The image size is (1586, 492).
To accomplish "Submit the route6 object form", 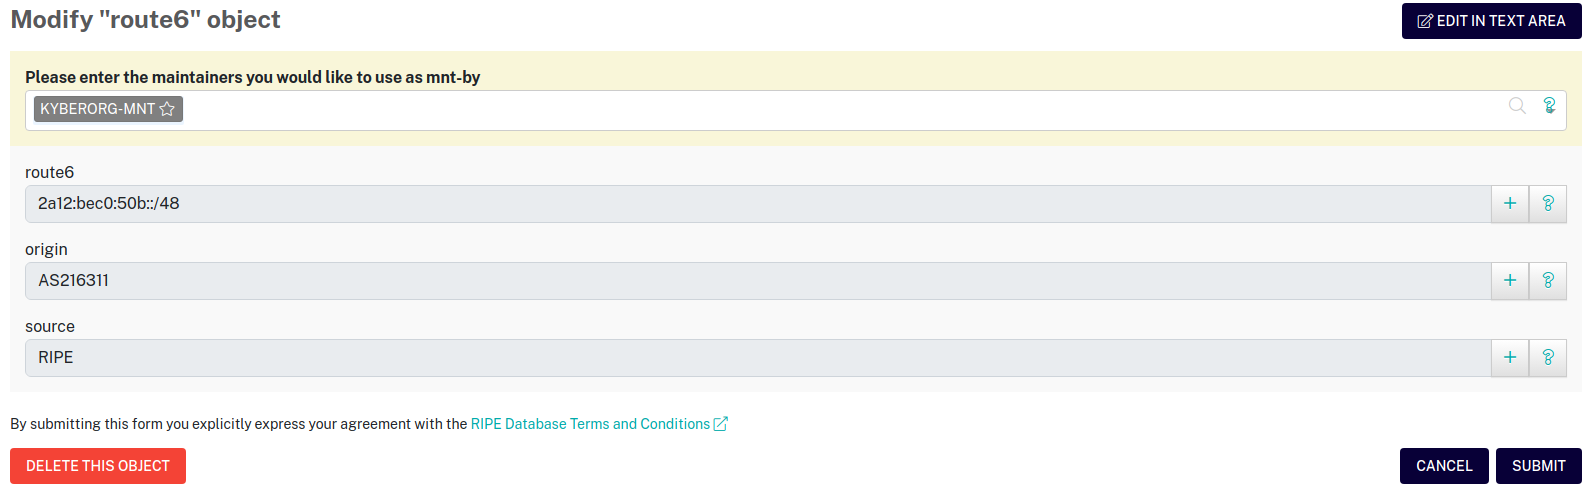I will pos(1538,466).
